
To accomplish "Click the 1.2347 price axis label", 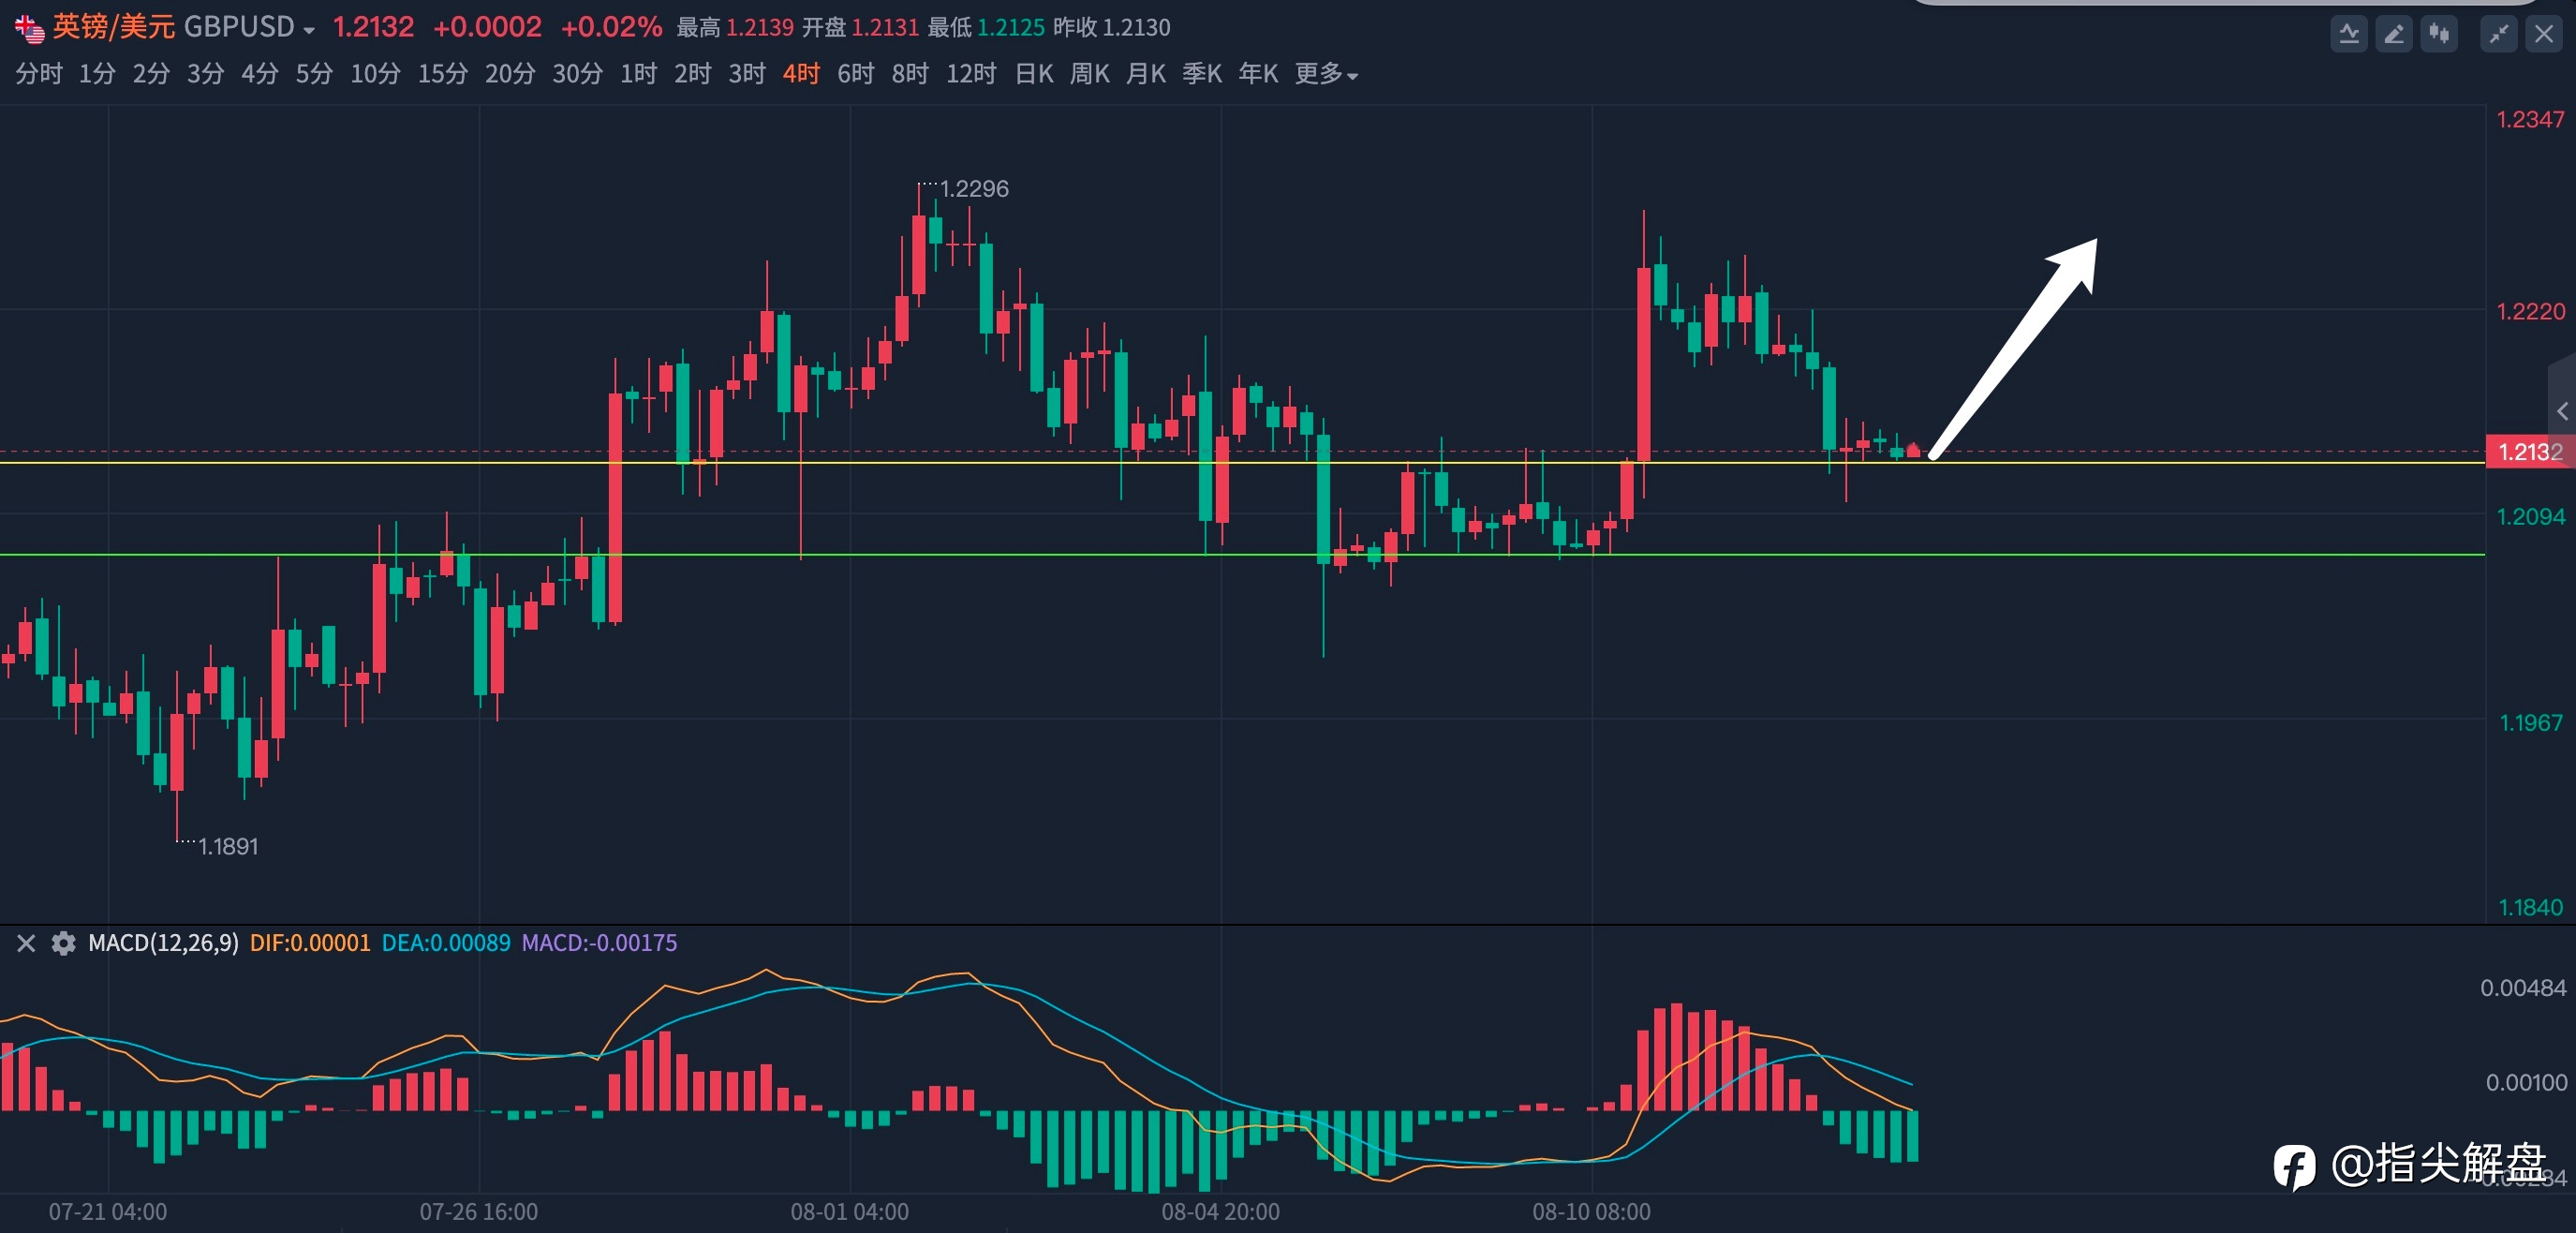I will (x=2530, y=120).
